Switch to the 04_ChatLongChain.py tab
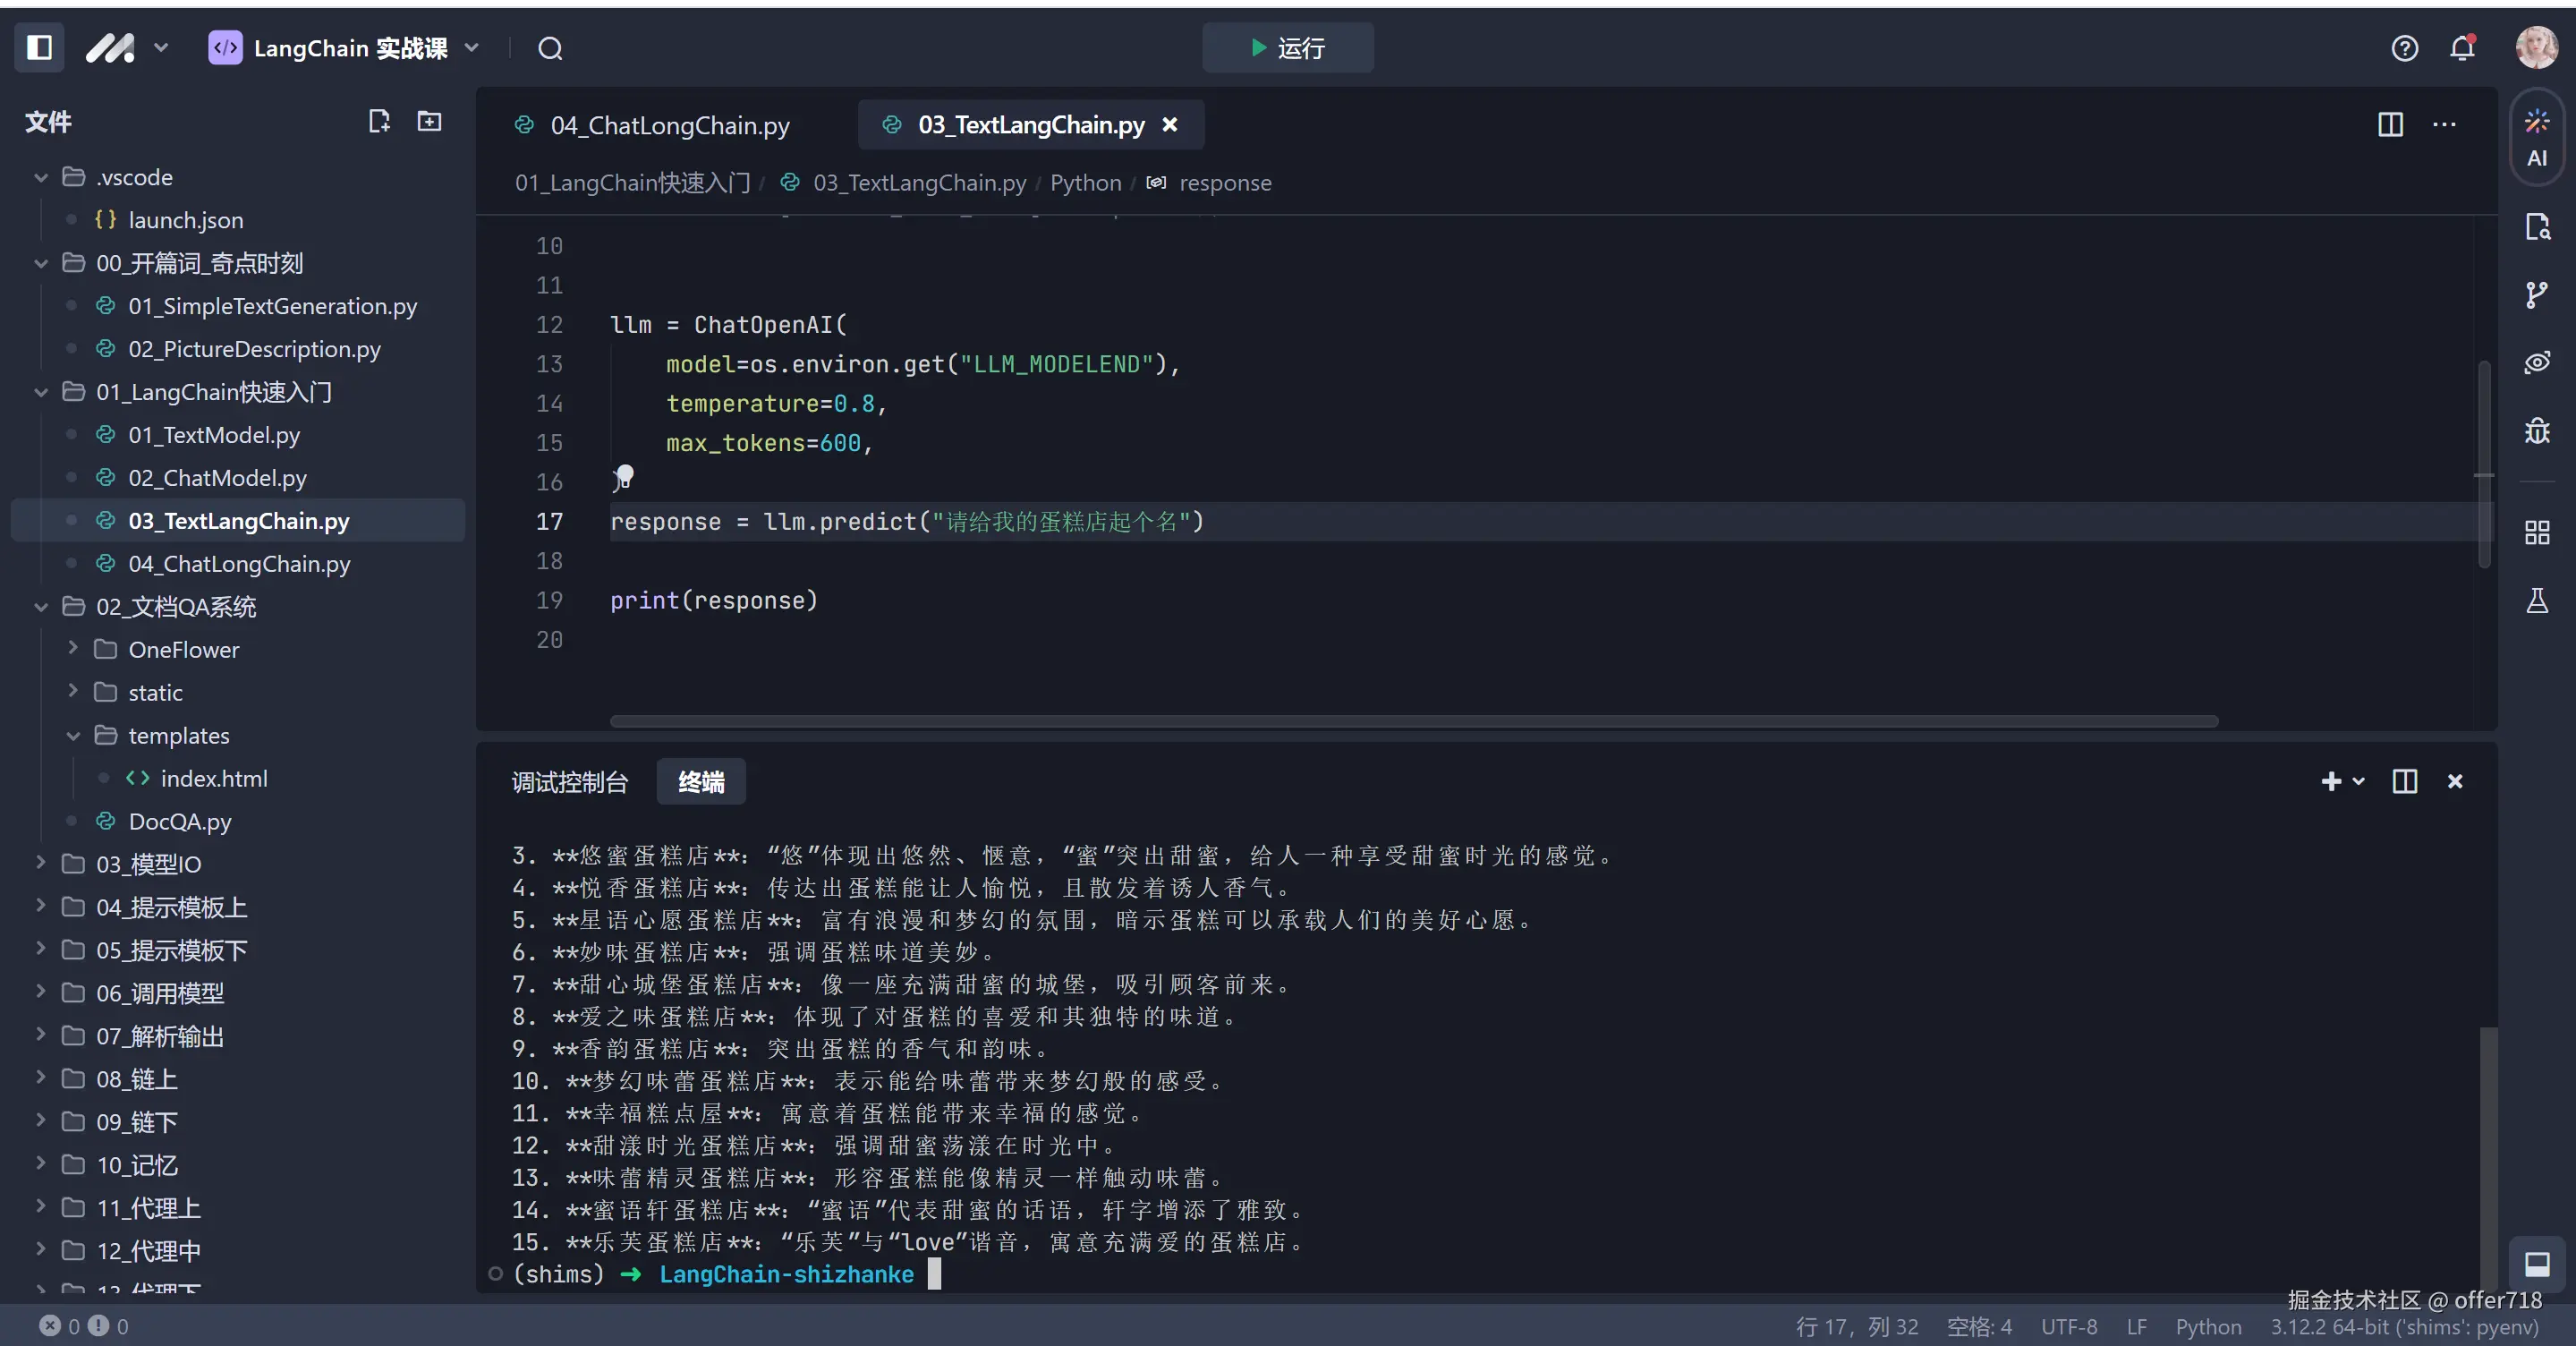This screenshot has width=2576, height=1346. (x=669, y=125)
